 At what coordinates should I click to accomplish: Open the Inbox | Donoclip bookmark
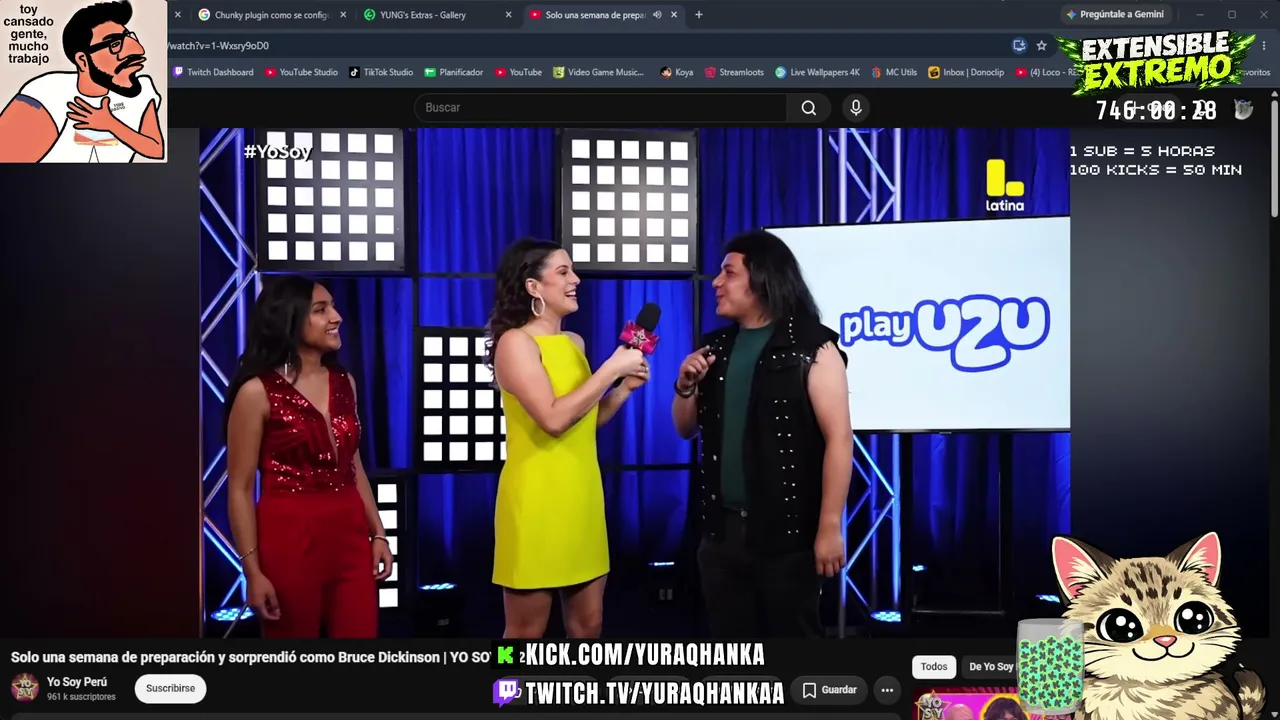point(966,72)
